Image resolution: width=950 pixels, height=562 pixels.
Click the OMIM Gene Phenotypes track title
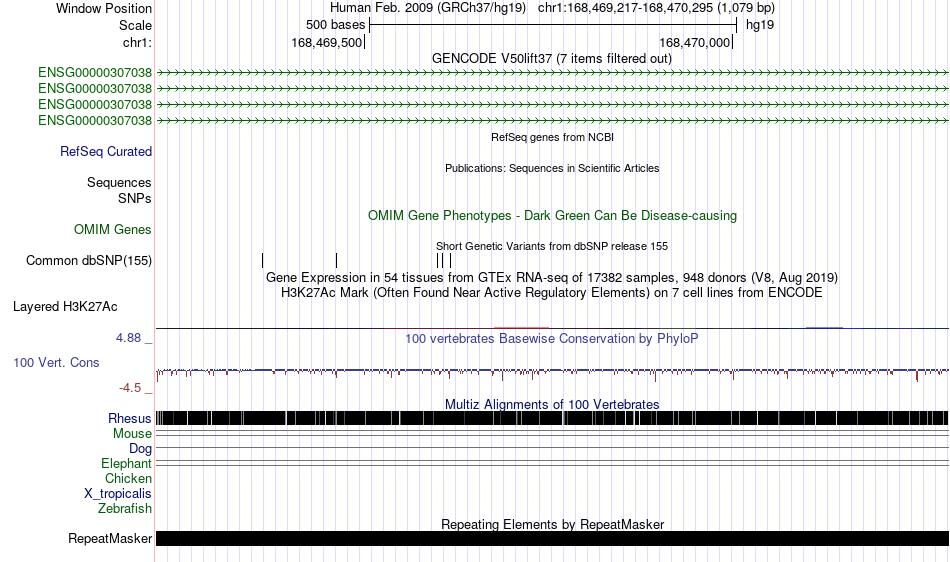553,216
